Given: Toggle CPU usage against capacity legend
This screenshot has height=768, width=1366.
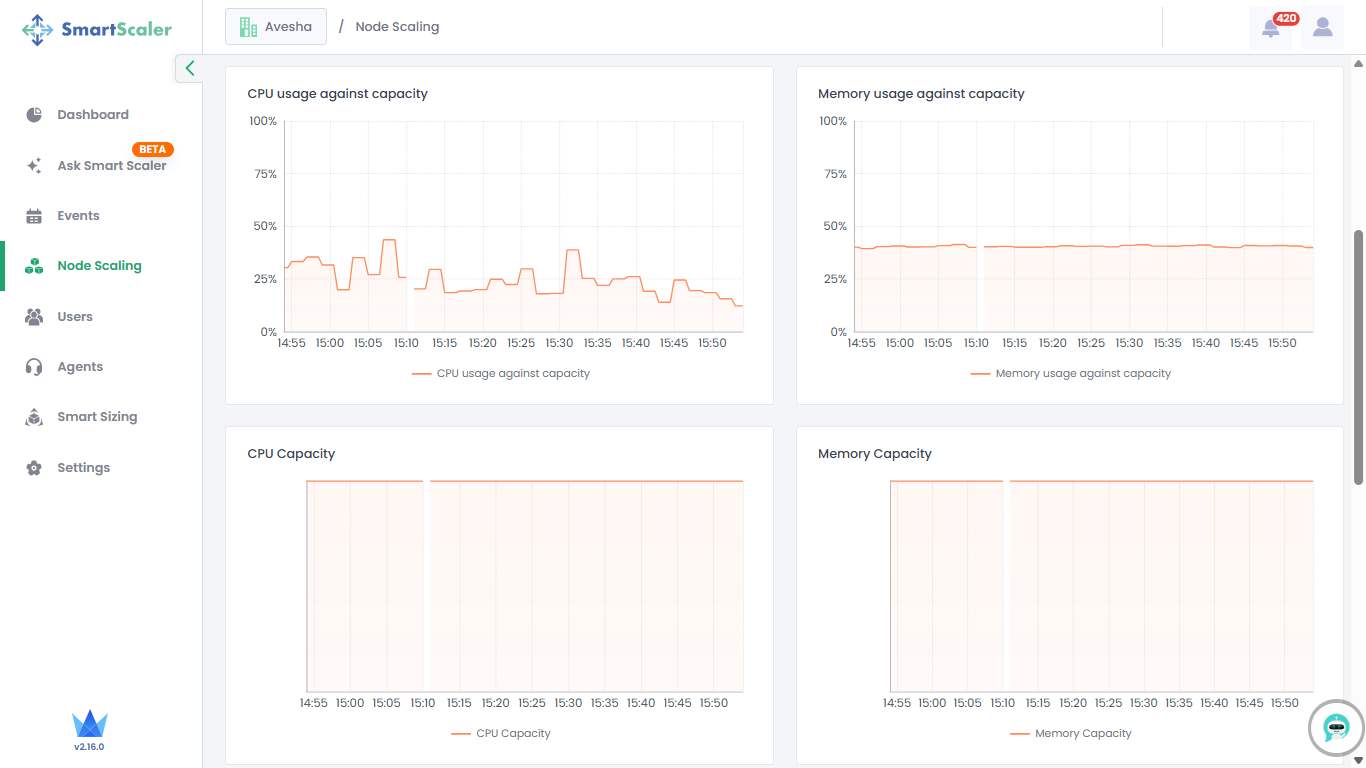Looking at the screenshot, I should [x=501, y=373].
